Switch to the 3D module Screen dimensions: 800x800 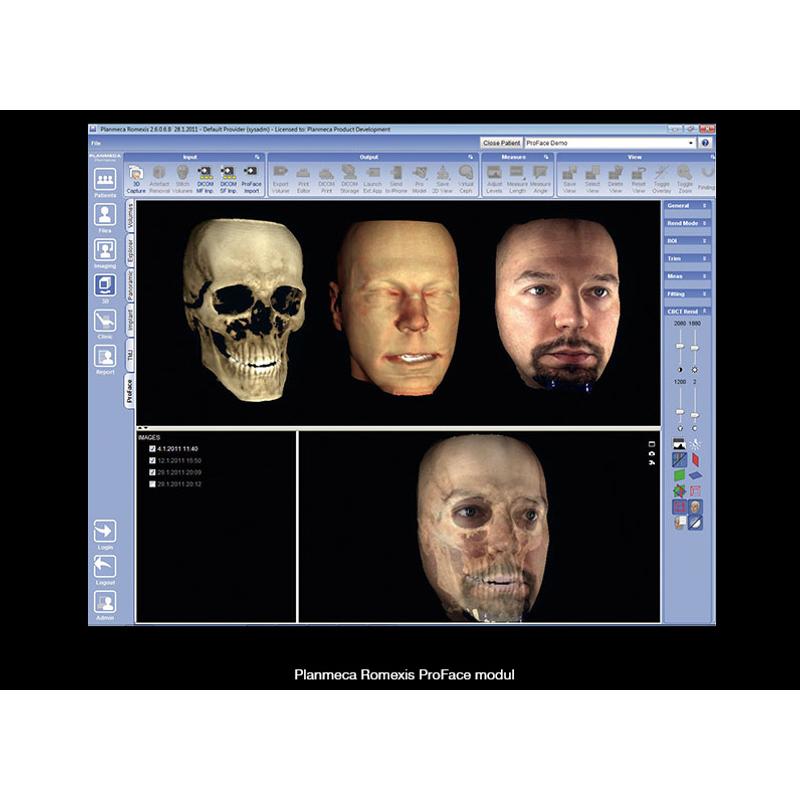click(105, 286)
